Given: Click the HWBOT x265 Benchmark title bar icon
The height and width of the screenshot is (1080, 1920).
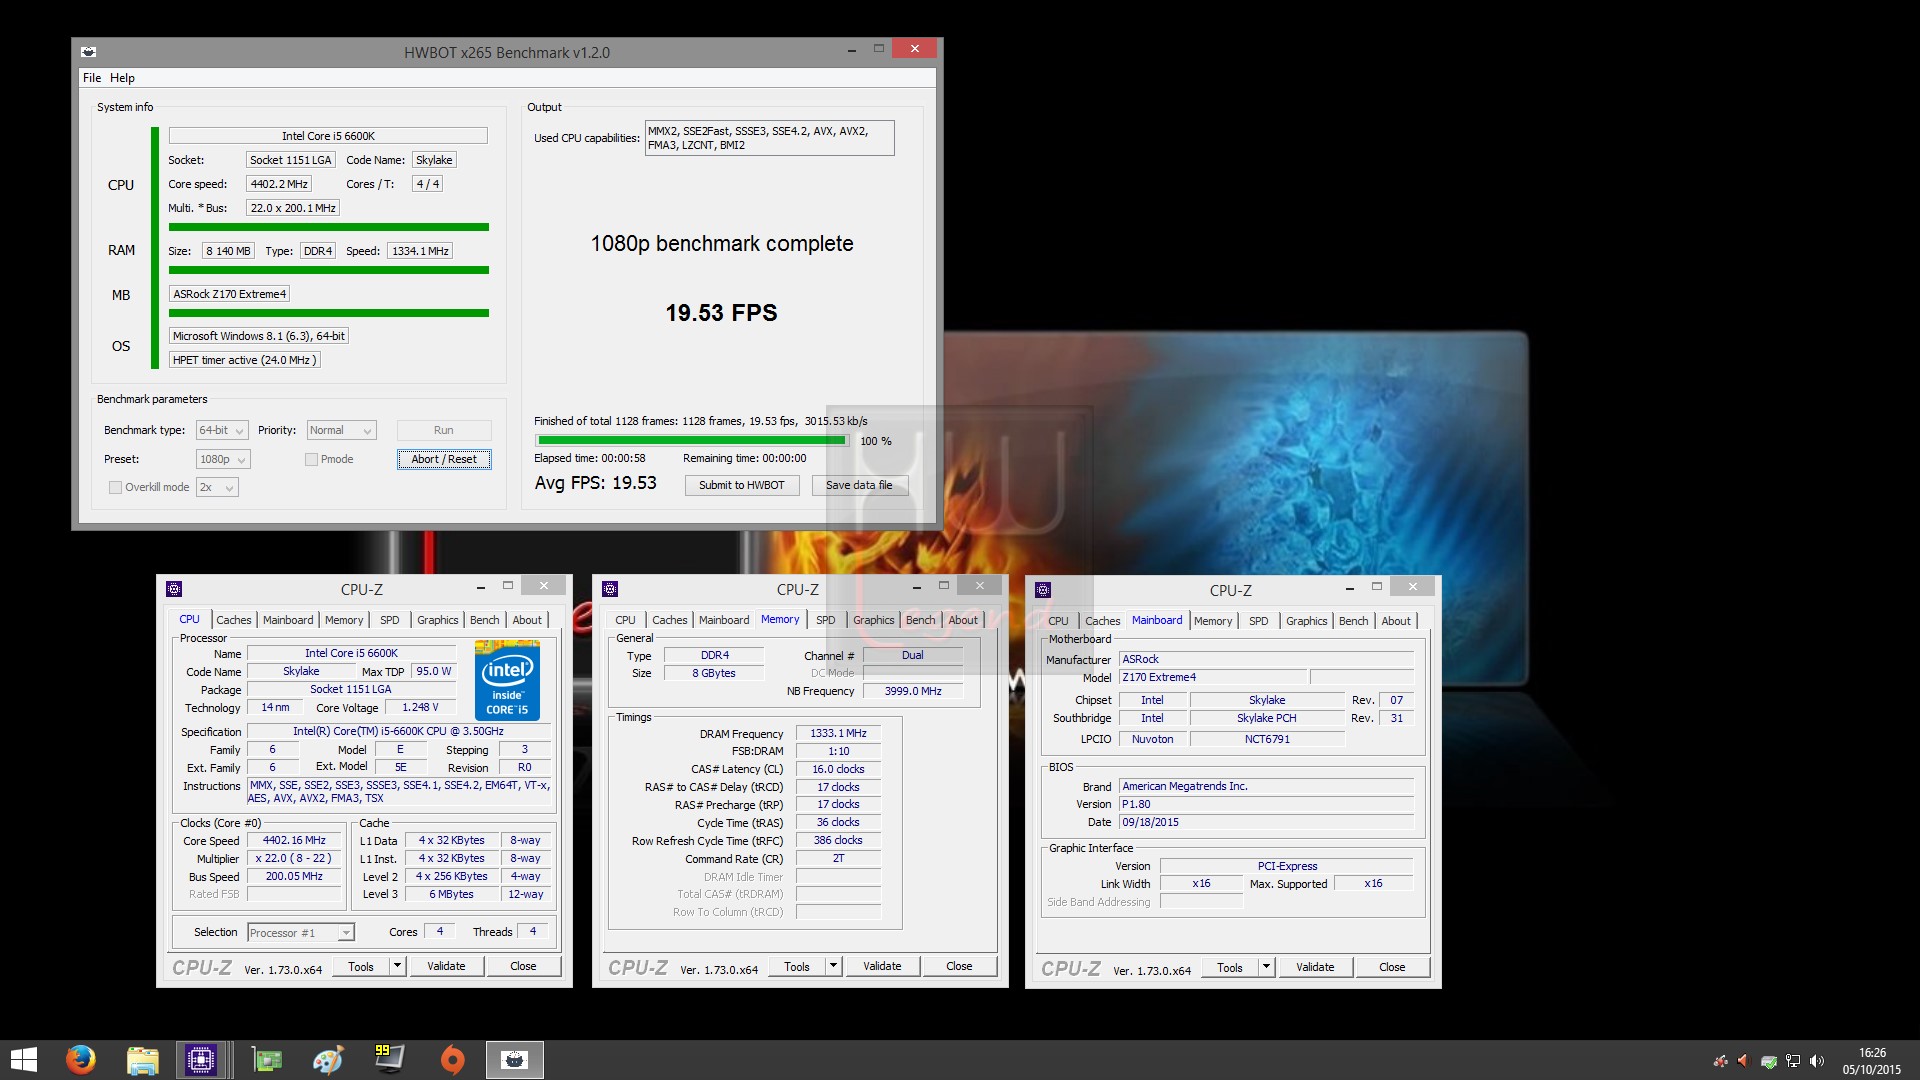Looking at the screenshot, I should click(x=89, y=52).
